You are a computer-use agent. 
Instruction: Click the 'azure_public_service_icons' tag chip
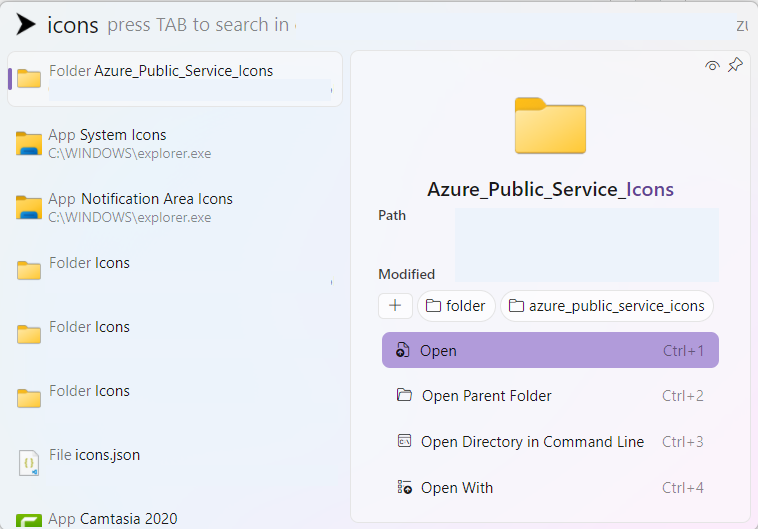pos(607,306)
